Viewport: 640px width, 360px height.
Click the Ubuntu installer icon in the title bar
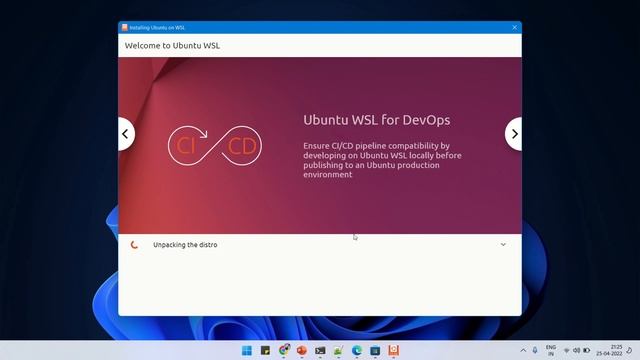pyautogui.click(x=124, y=27)
